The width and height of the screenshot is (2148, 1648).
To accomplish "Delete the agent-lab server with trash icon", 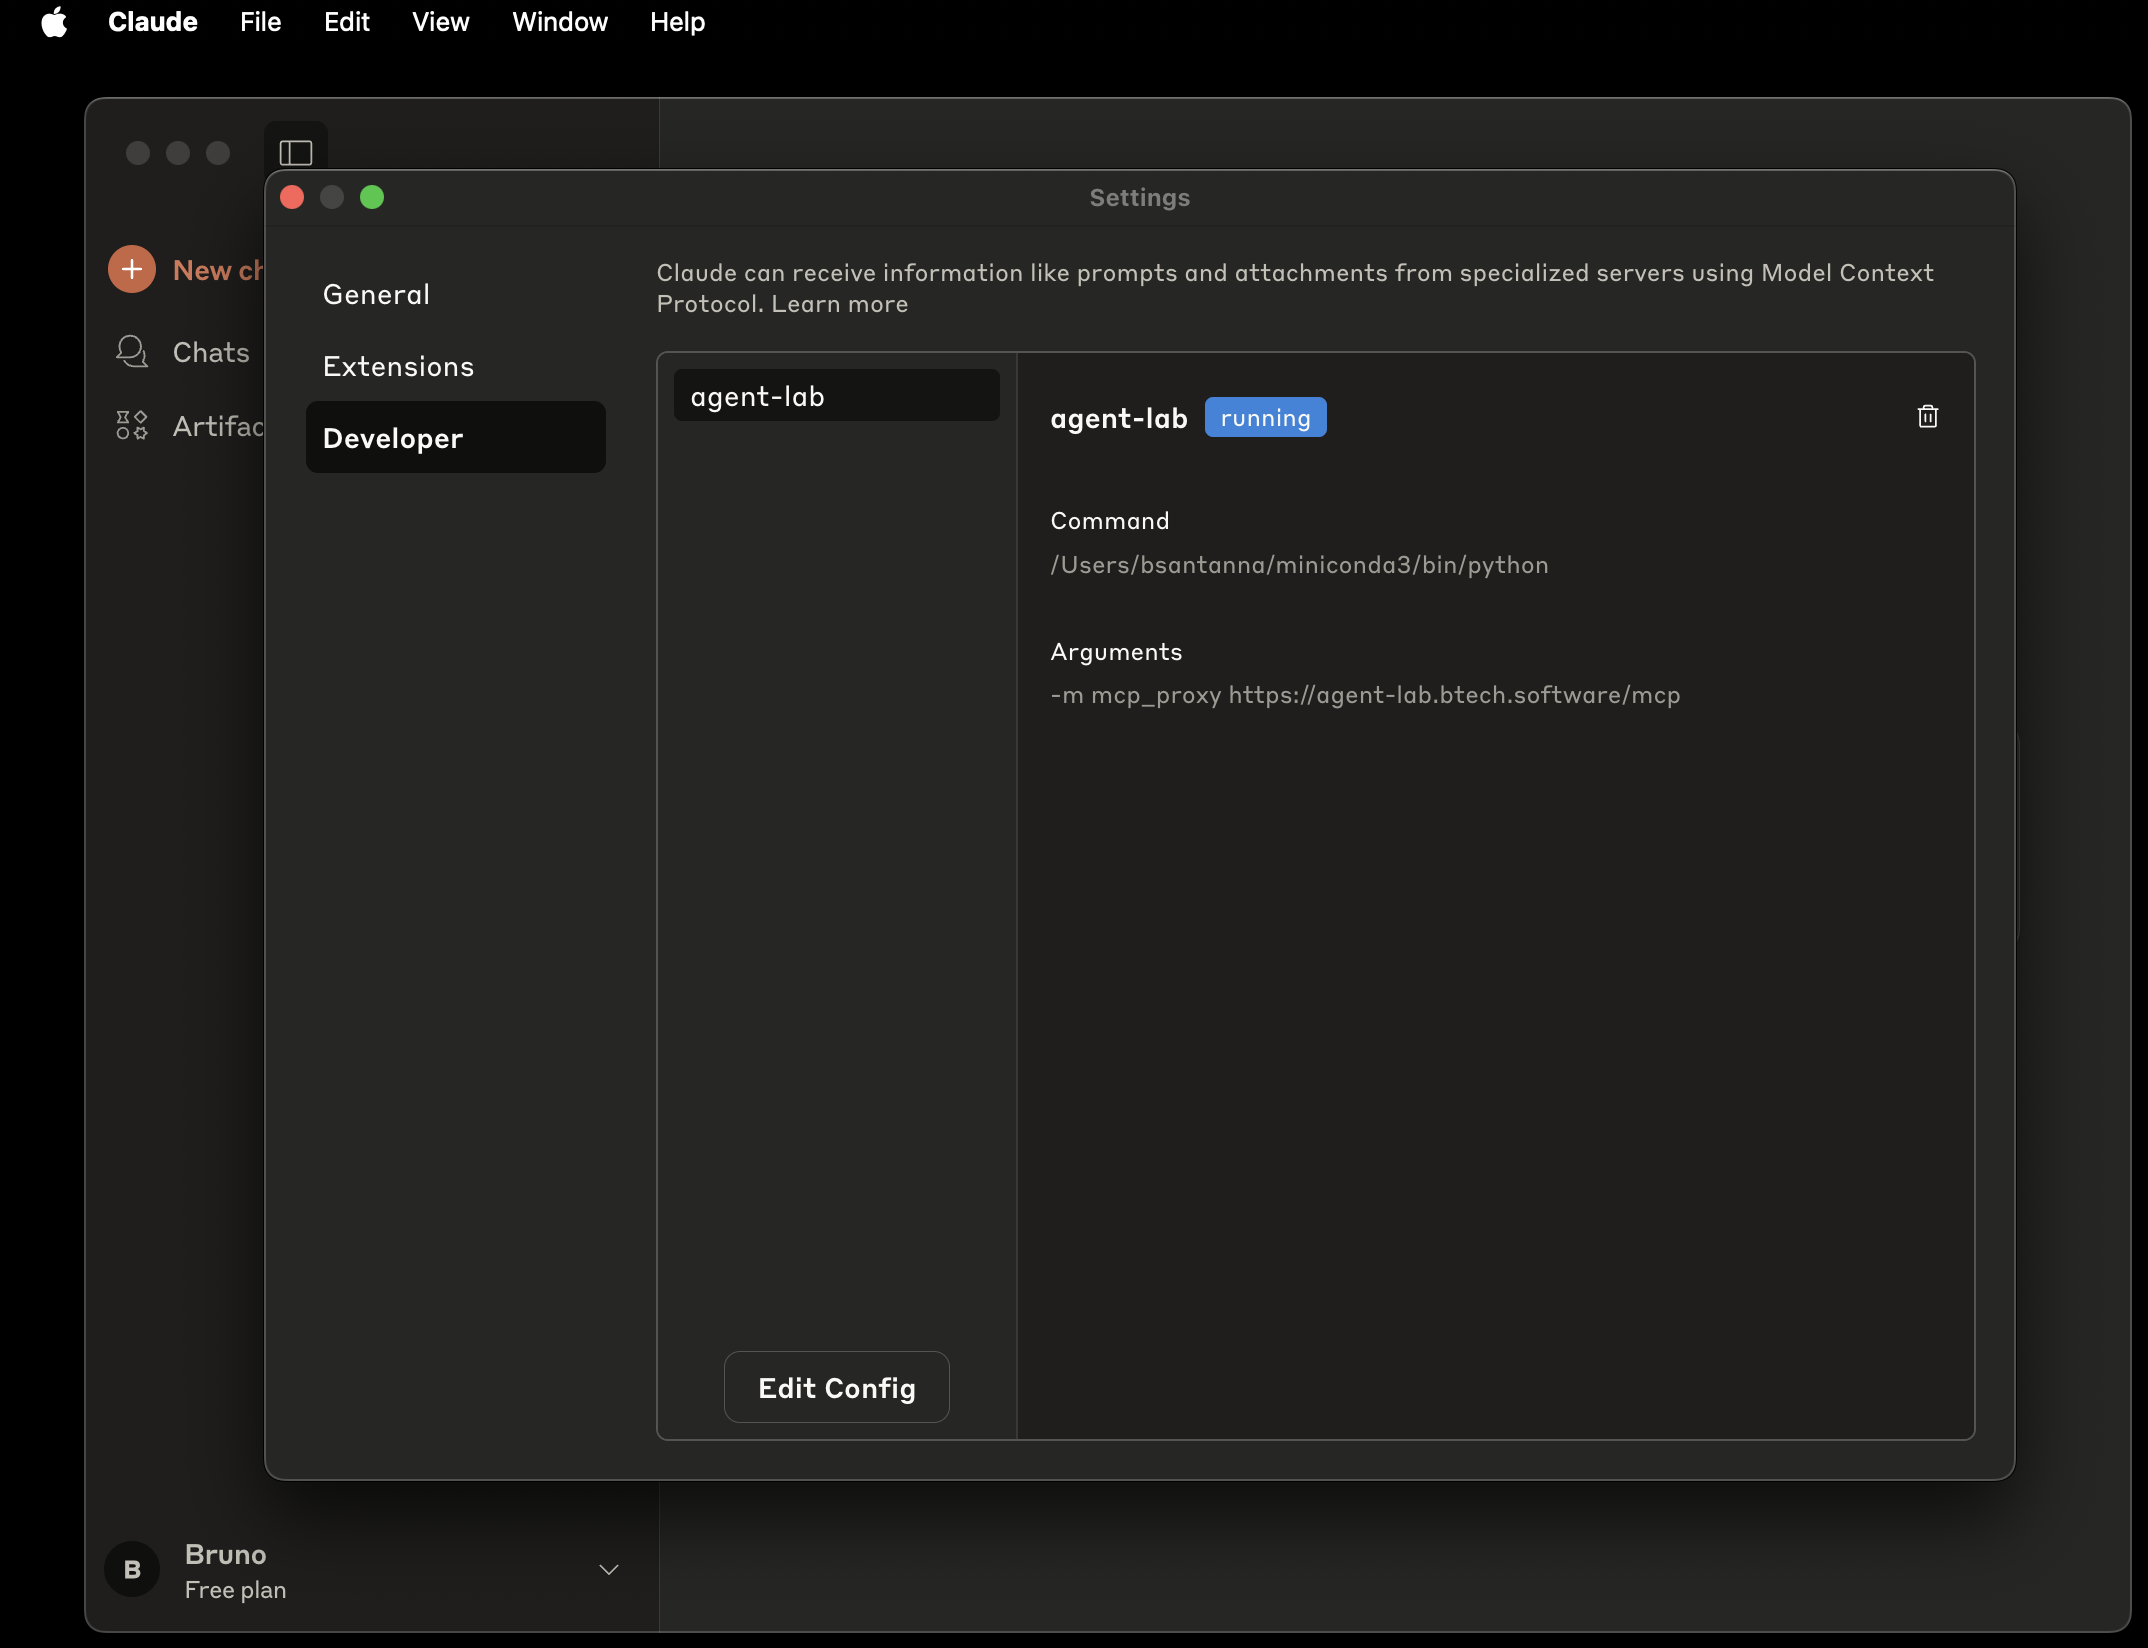I will click(1927, 416).
